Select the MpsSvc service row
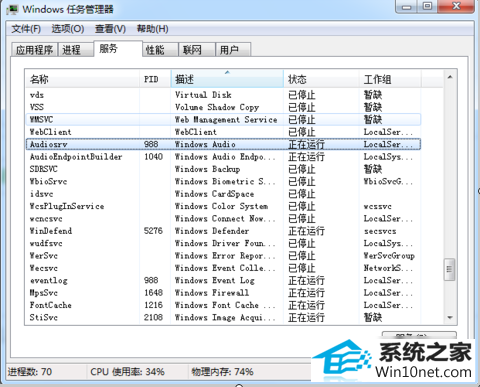 223,293
